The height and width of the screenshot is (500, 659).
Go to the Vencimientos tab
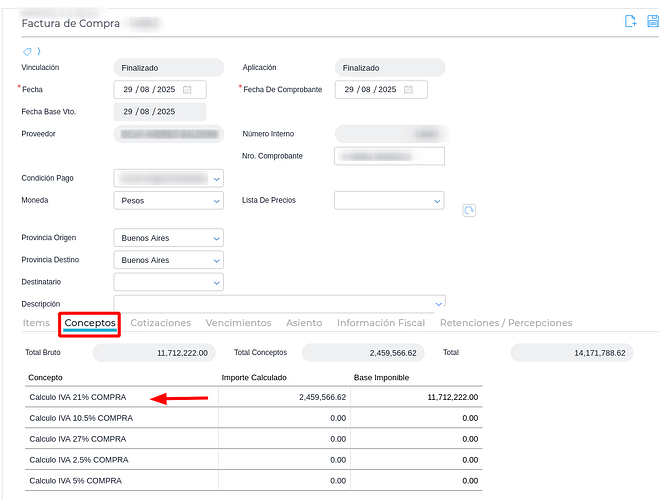pyautogui.click(x=238, y=323)
